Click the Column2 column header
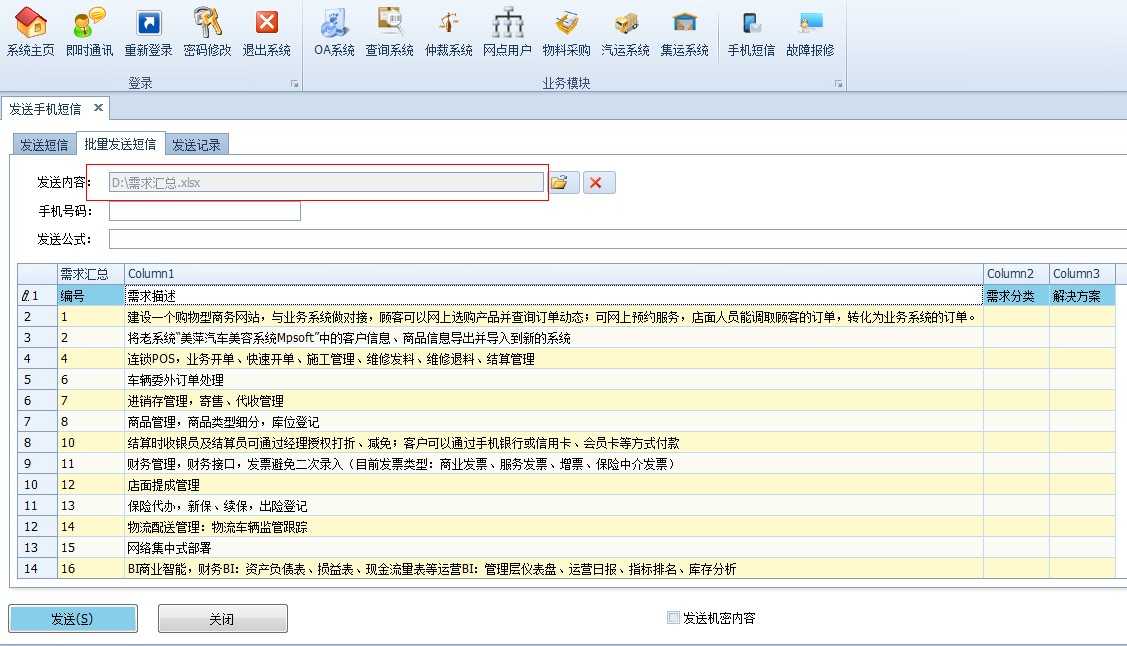 tap(1016, 274)
